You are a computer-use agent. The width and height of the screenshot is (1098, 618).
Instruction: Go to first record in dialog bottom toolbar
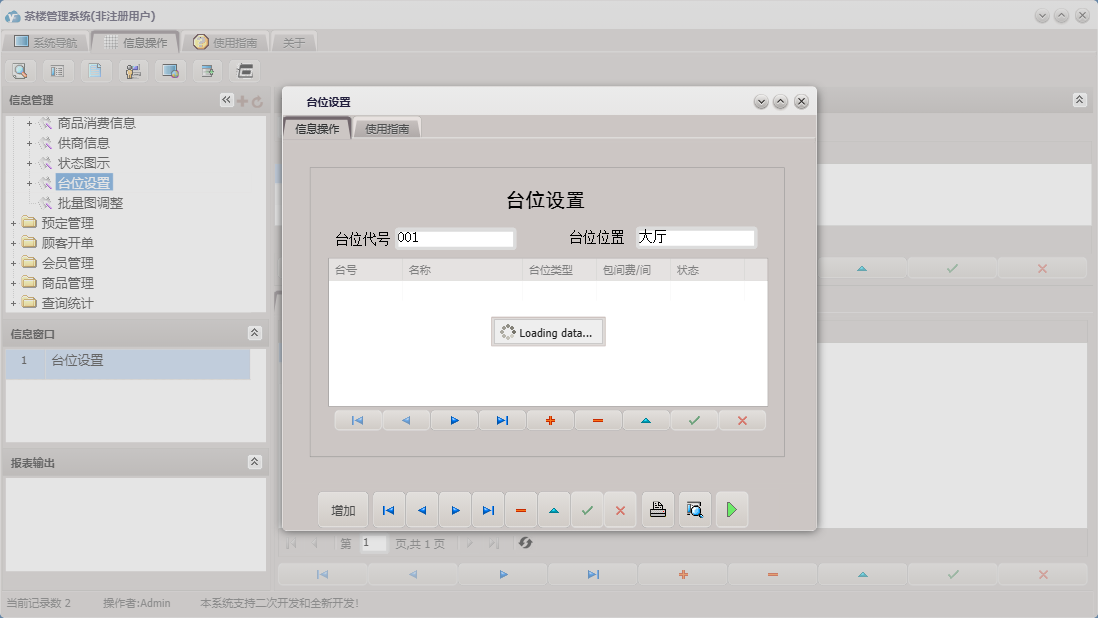pyautogui.click(x=389, y=510)
